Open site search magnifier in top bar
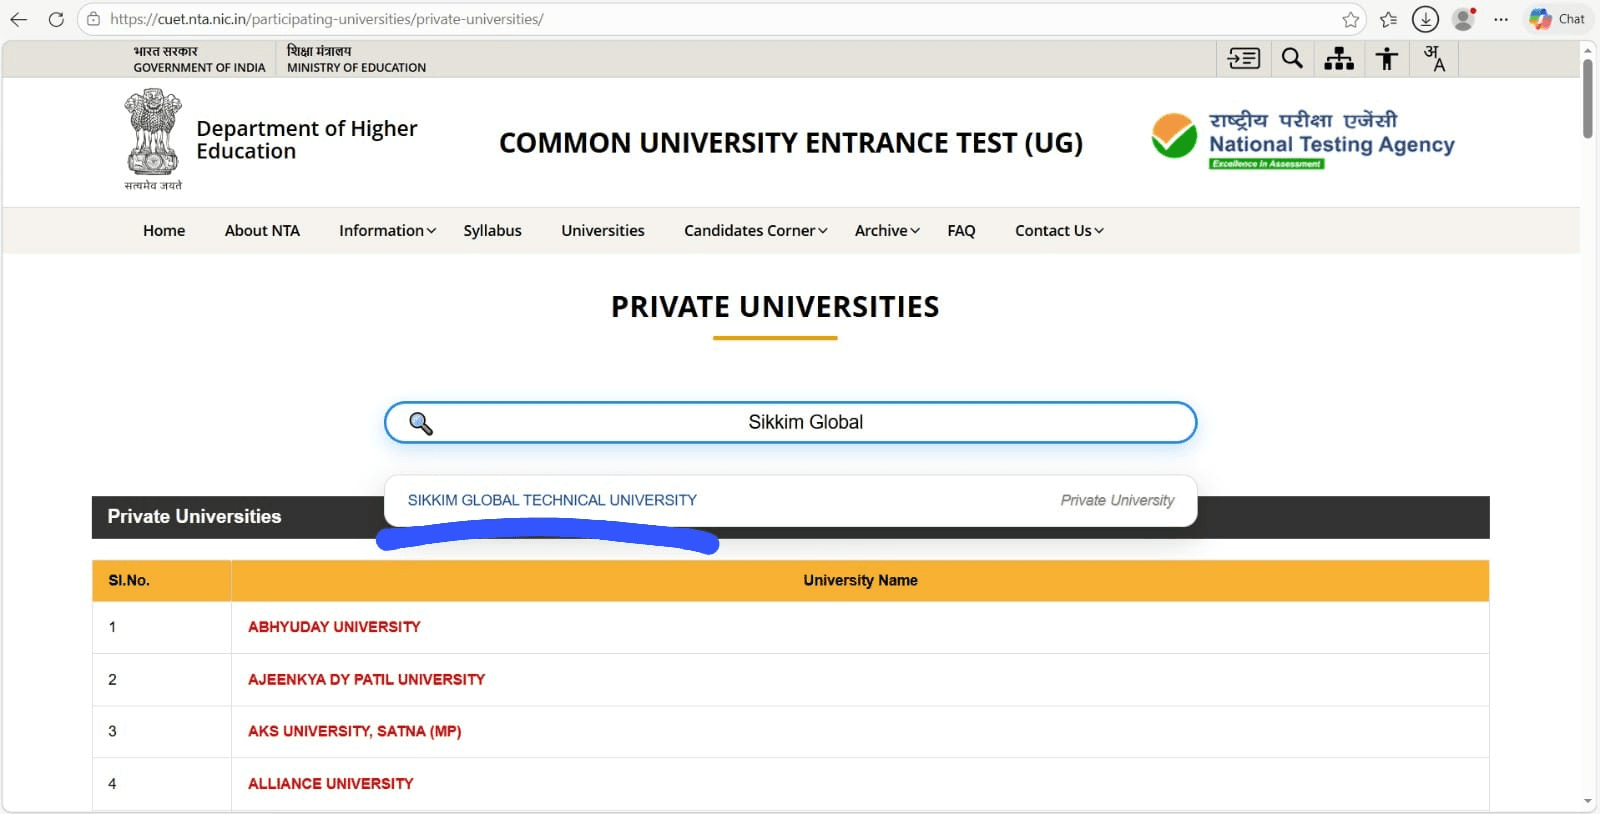The image size is (1600, 814). click(1292, 59)
